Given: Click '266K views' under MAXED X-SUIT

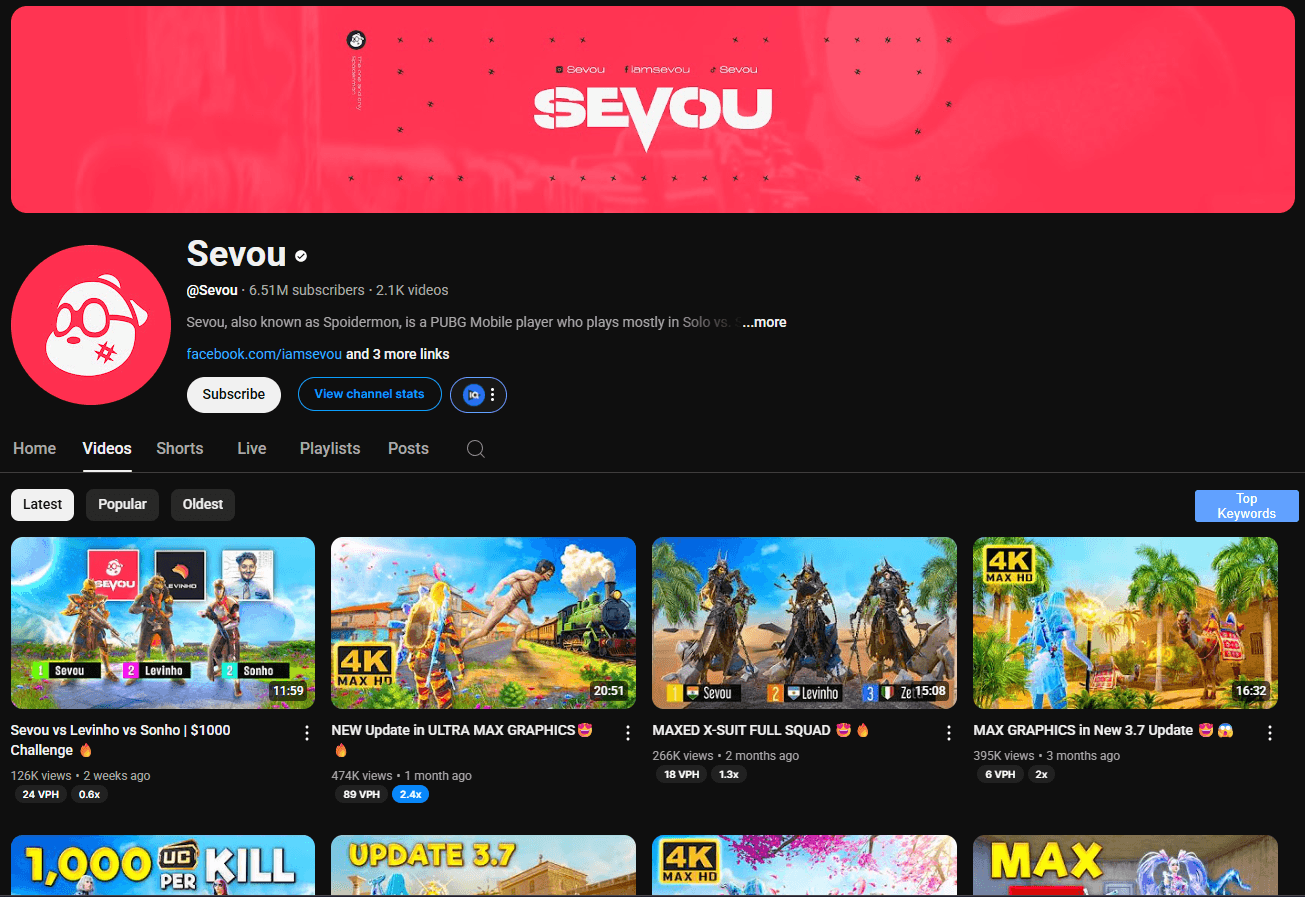Looking at the screenshot, I should [683, 755].
